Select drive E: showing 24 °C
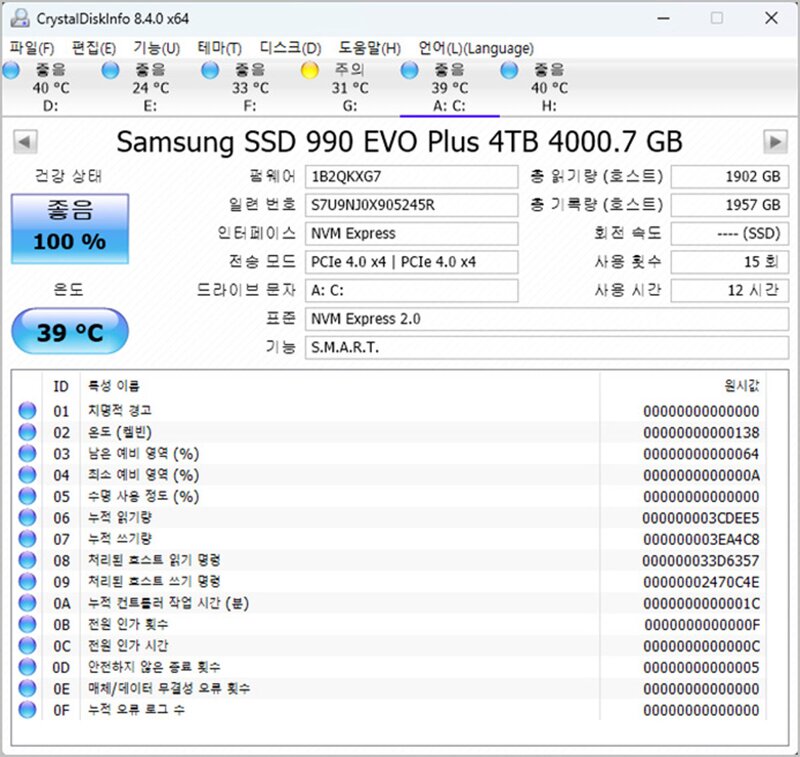Screen dimensions: 800x757 [x=151, y=88]
